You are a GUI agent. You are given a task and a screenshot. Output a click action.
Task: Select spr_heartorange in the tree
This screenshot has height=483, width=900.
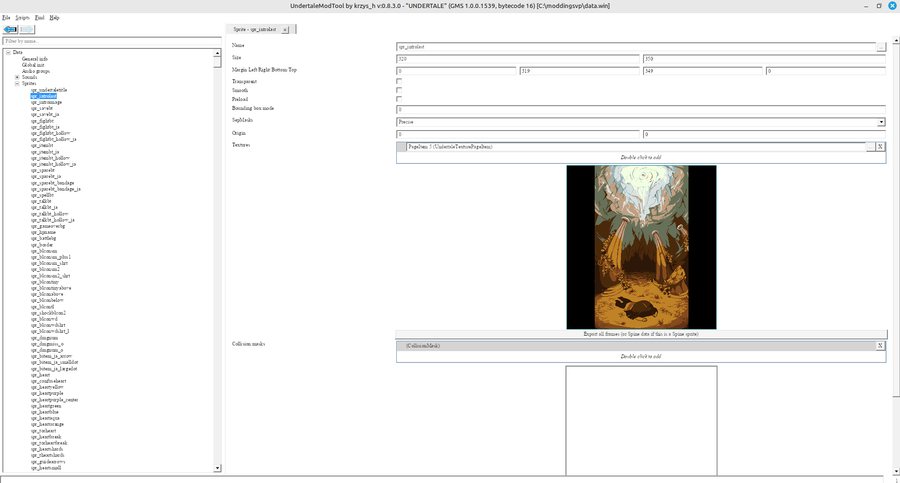point(47,424)
